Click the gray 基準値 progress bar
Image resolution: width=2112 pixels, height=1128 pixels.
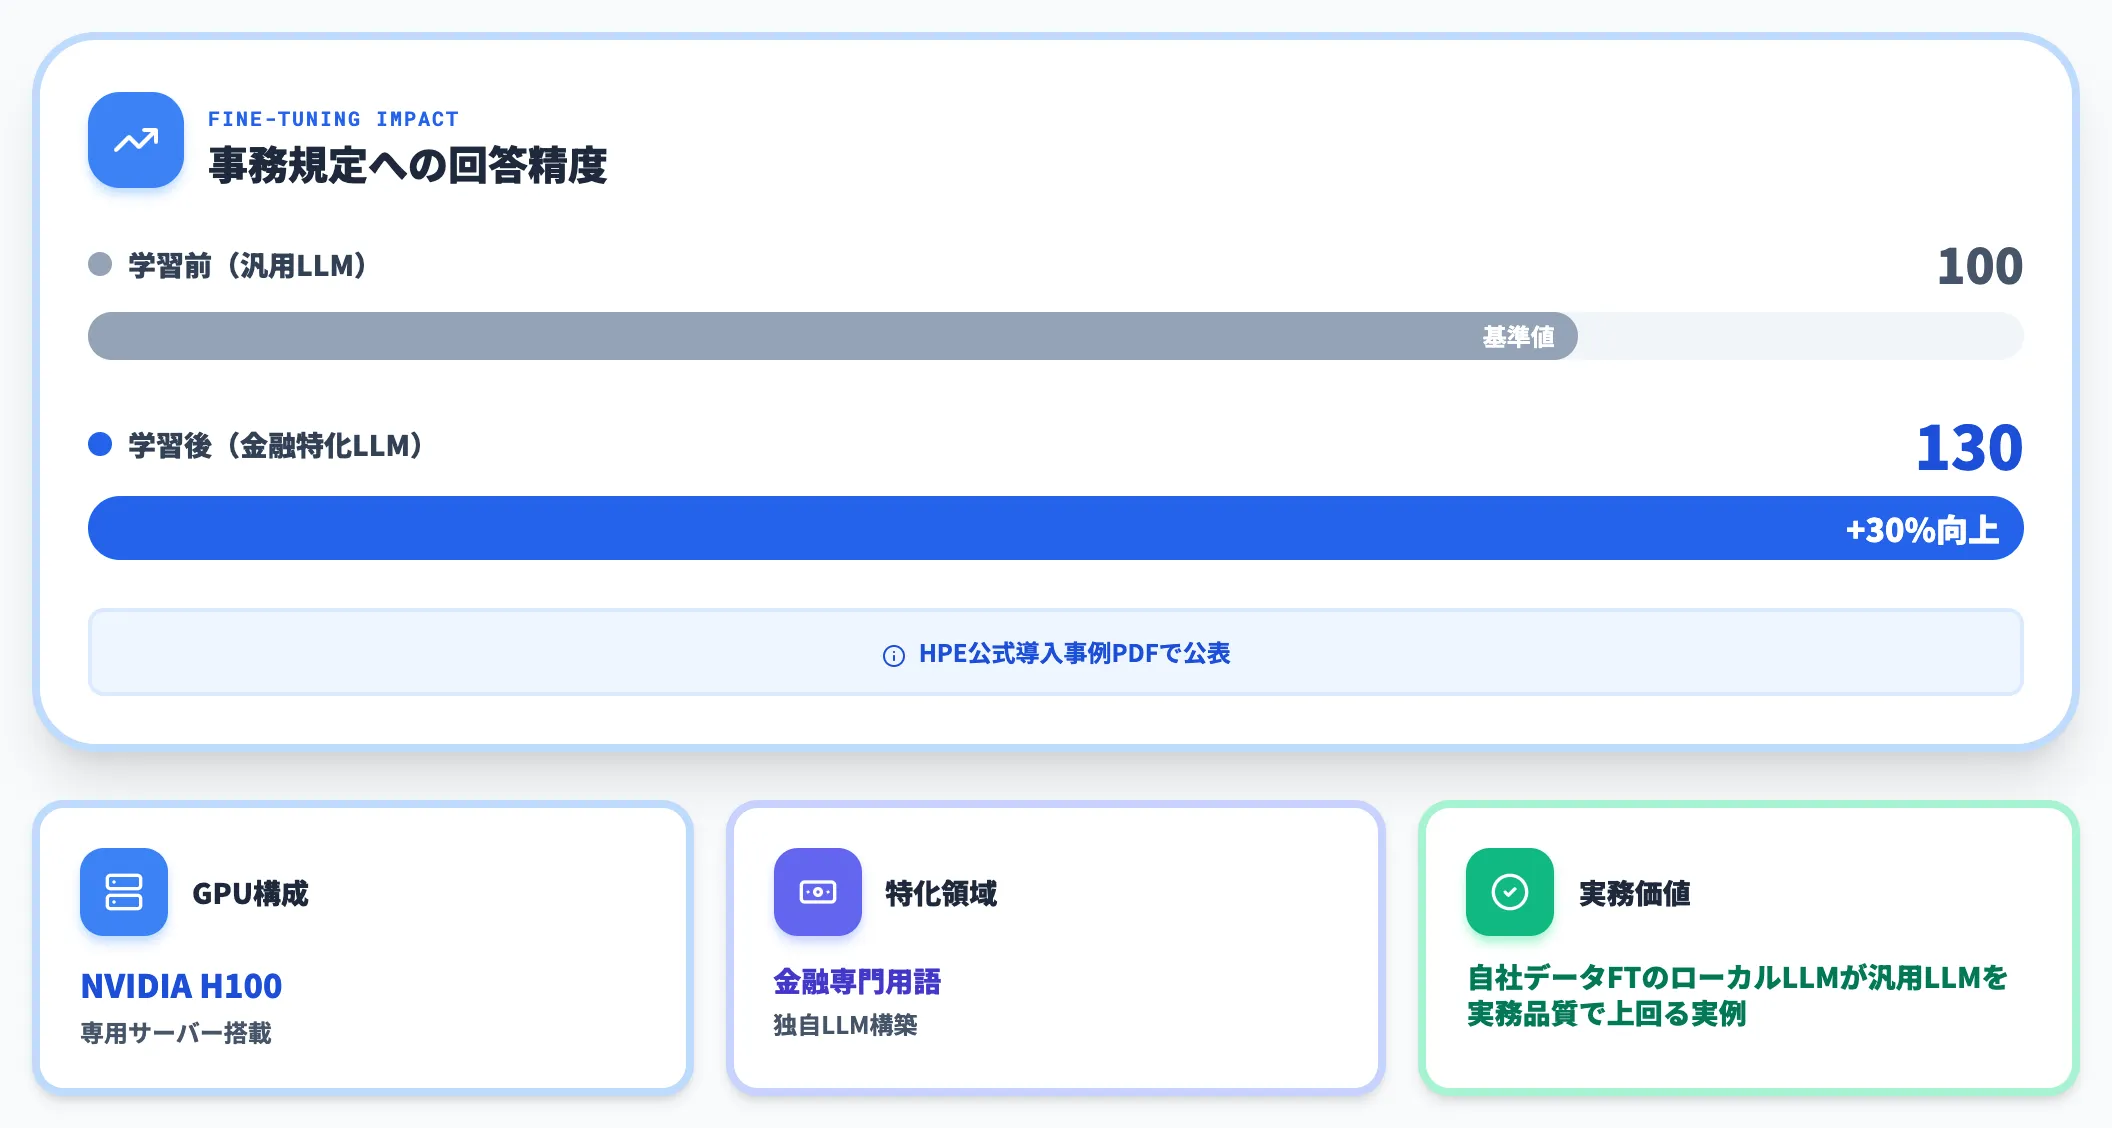(x=833, y=336)
